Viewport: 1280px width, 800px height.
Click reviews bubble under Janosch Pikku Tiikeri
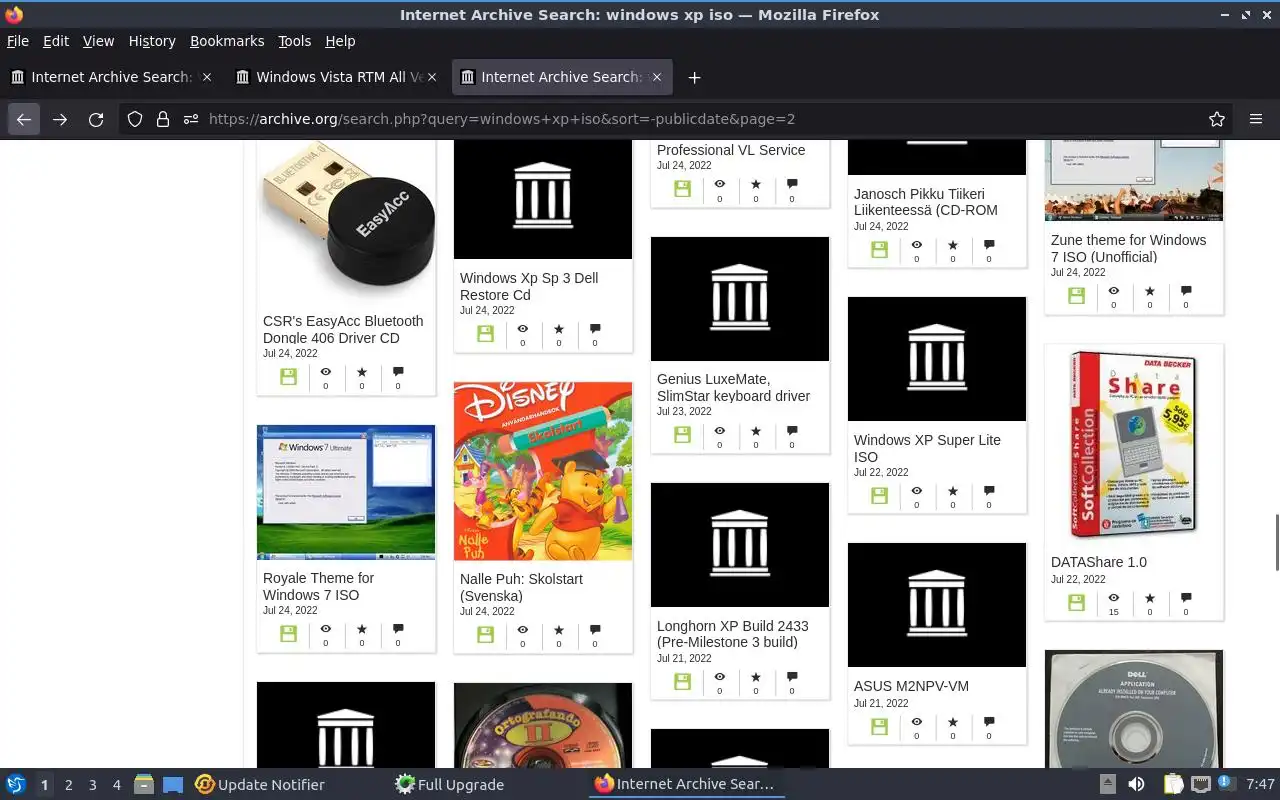pos(989,245)
